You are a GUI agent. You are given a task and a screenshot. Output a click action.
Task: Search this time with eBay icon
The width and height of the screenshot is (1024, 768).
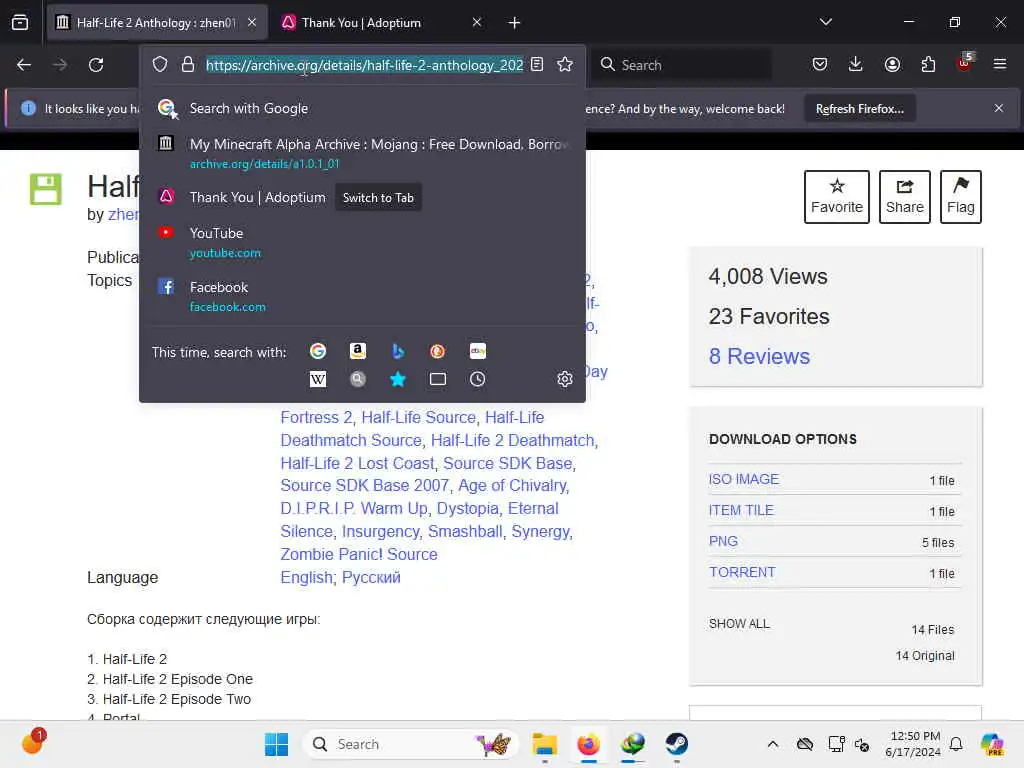coord(477,351)
